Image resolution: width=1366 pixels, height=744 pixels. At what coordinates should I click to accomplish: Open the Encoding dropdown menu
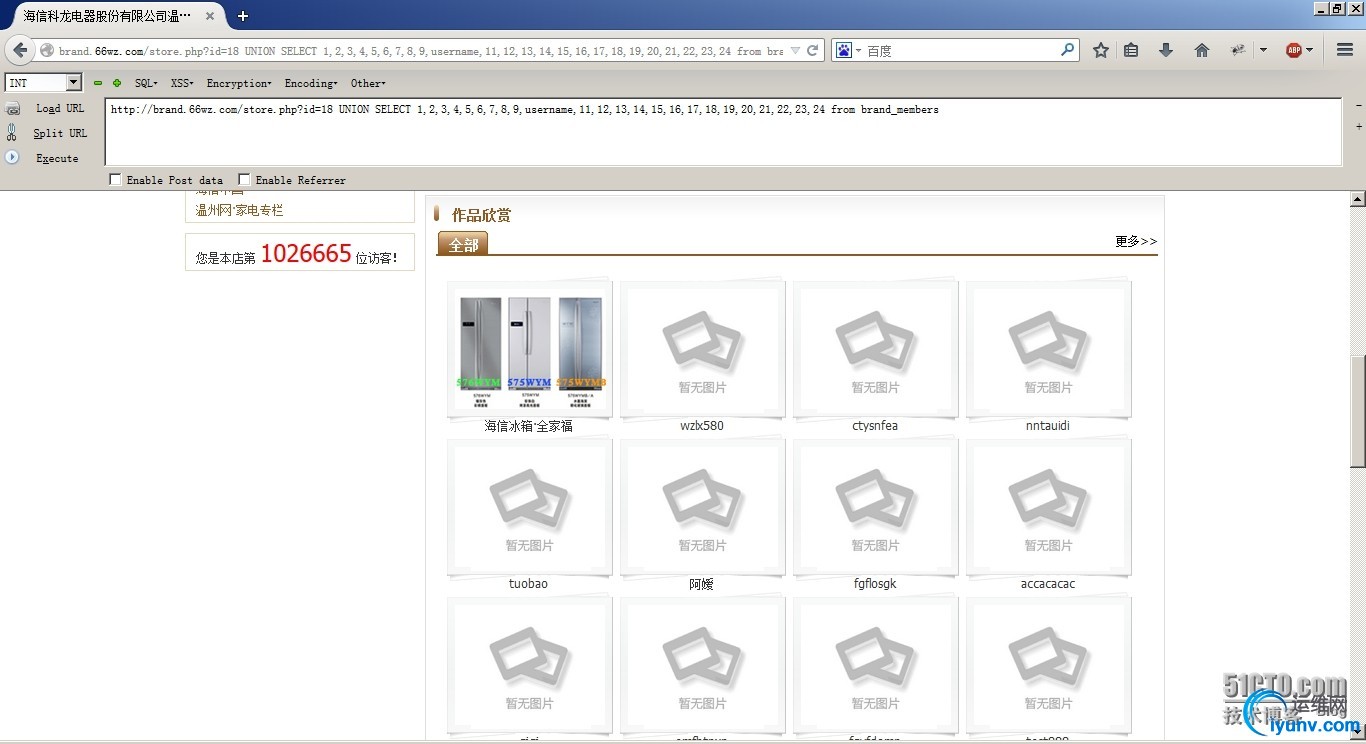pyautogui.click(x=311, y=83)
